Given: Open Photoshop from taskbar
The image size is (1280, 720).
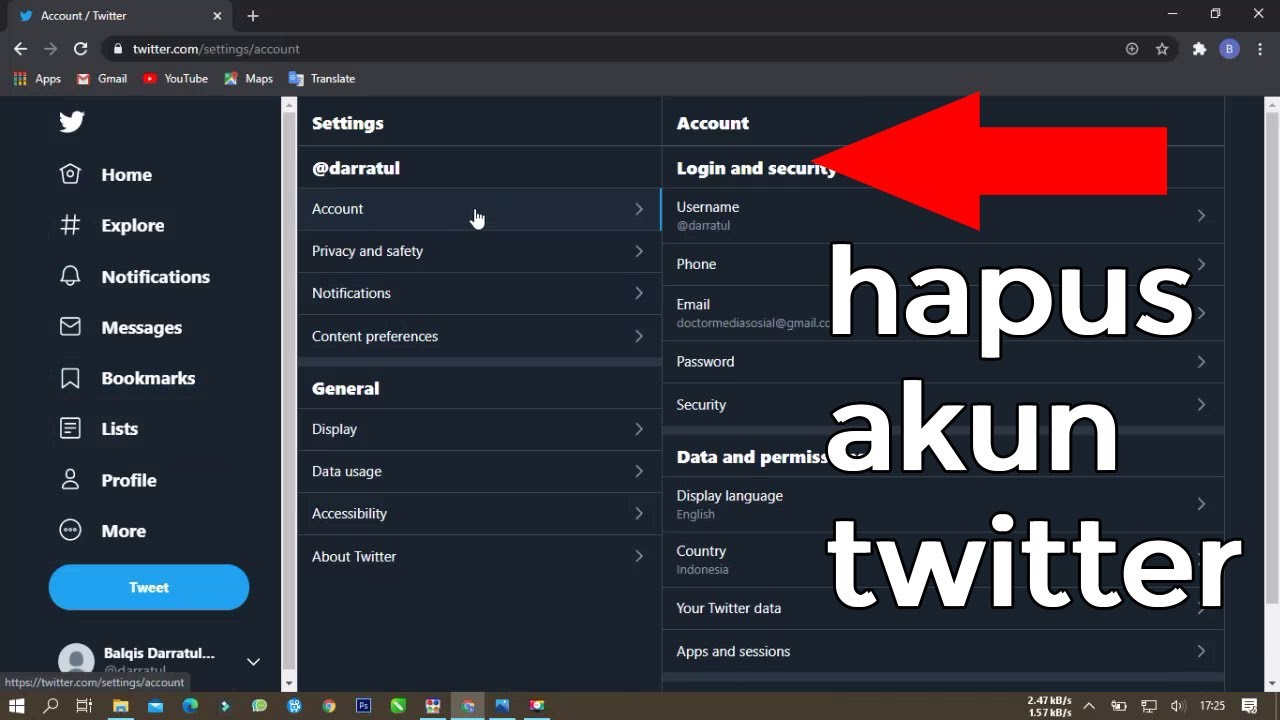Looking at the screenshot, I should point(364,705).
